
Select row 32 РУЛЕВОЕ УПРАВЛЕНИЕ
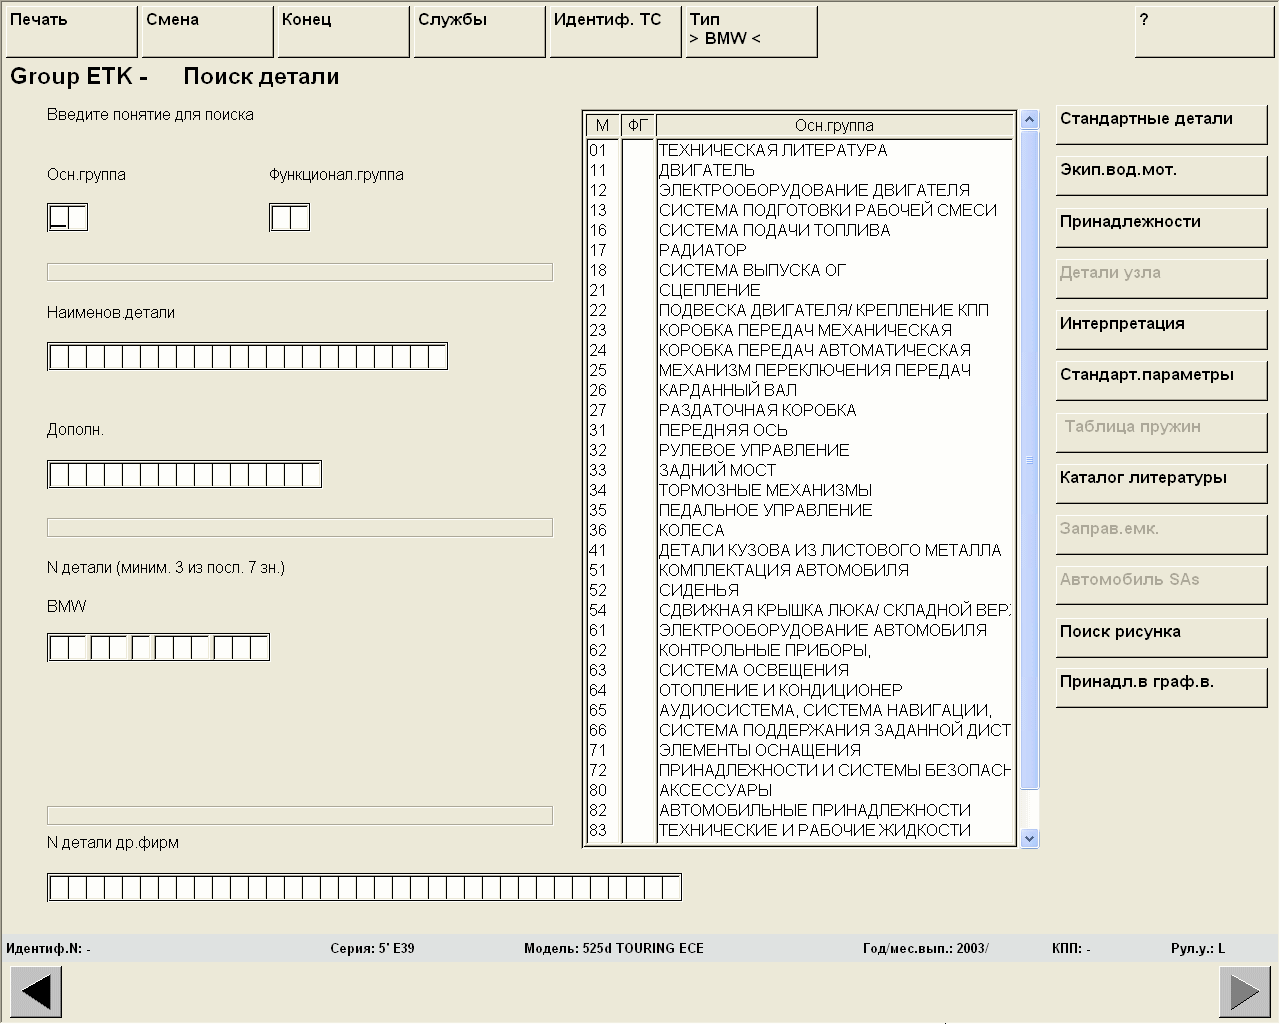coord(799,450)
